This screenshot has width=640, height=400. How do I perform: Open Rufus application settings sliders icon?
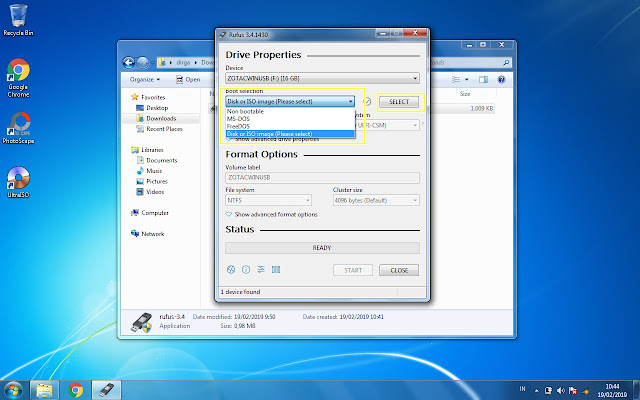pos(261,269)
